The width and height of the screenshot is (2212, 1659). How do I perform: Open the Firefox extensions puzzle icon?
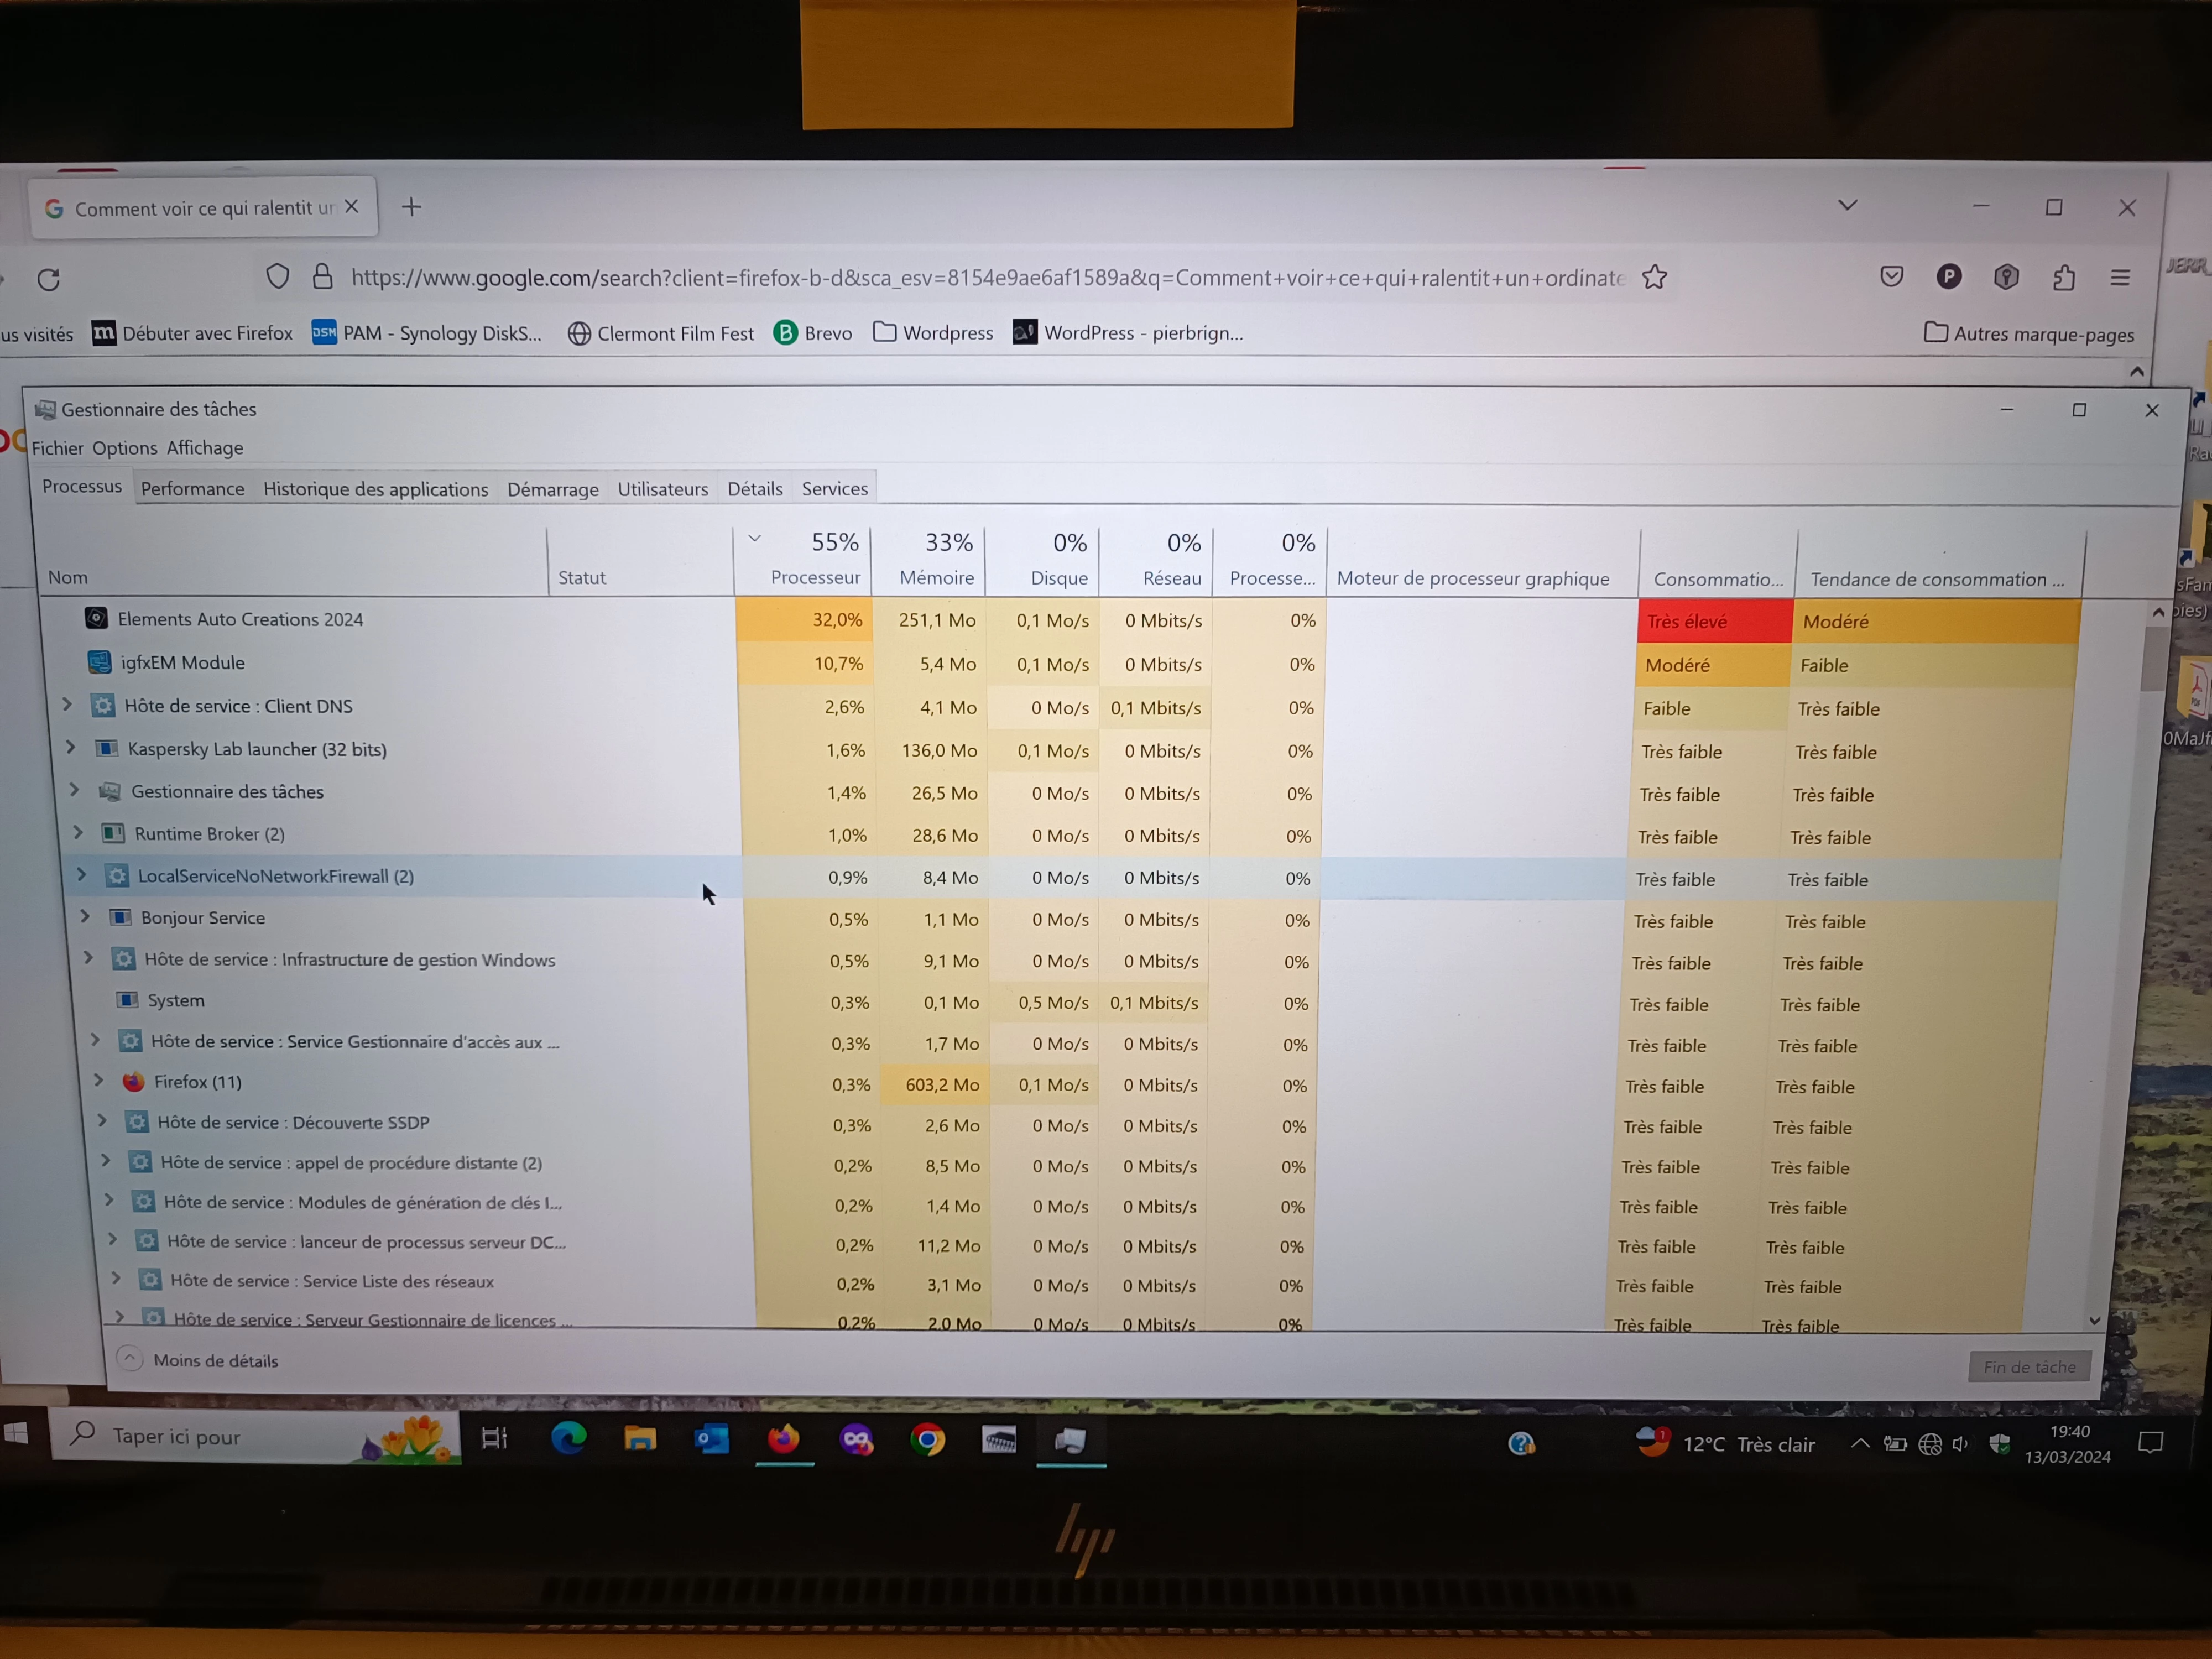tap(2063, 277)
